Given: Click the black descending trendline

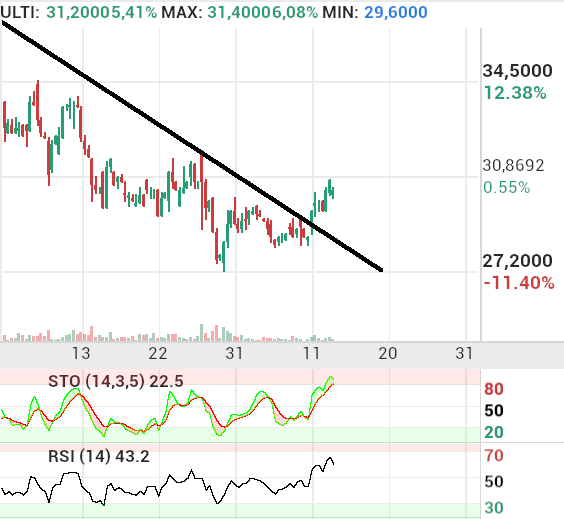Looking at the screenshot, I should point(192,146).
